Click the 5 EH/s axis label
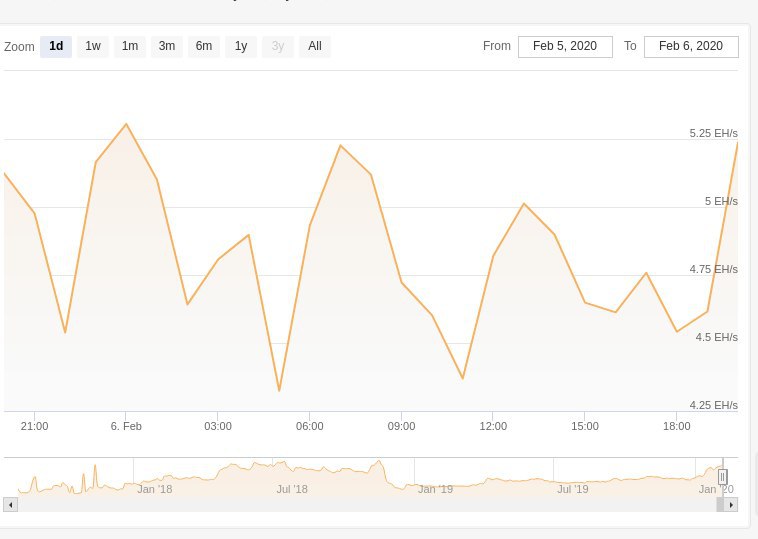 [x=721, y=201]
